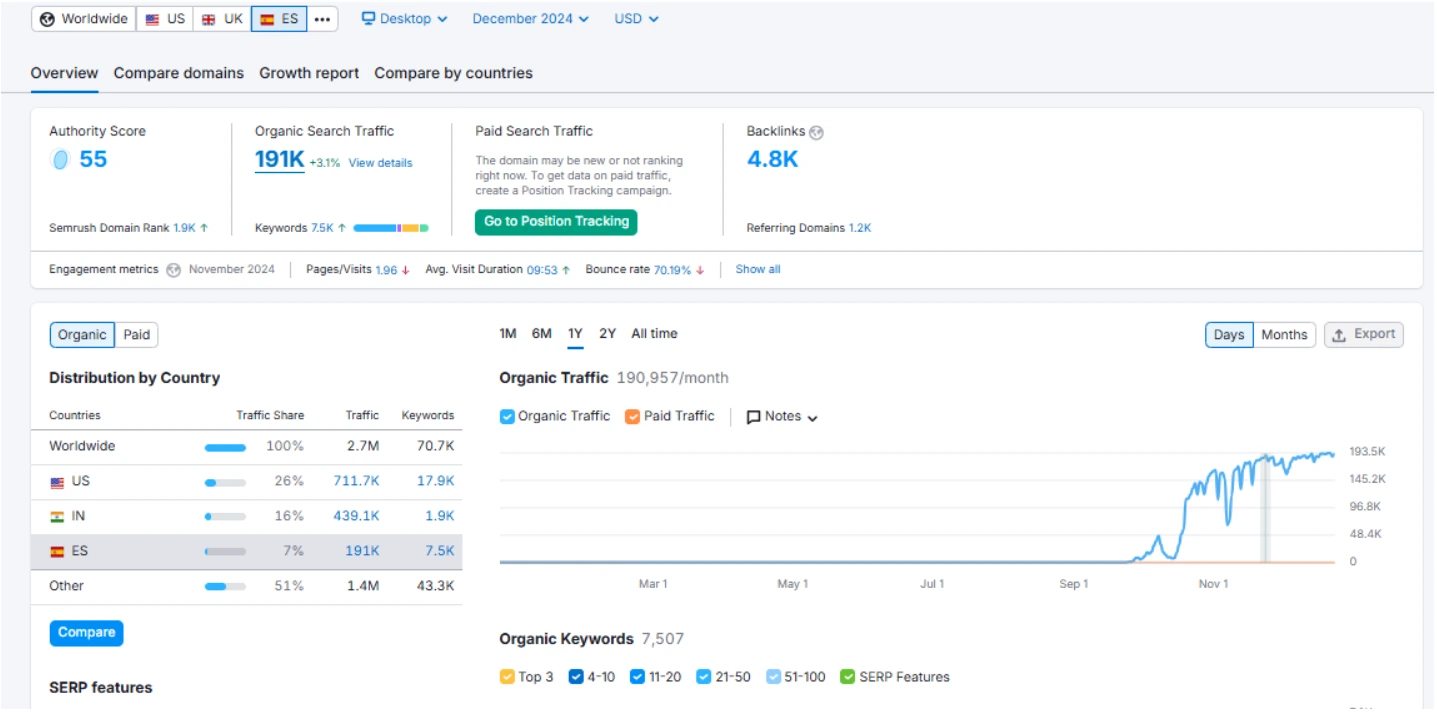Click the Engagement metrics info icon
1437x719 pixels.
coord(175,269)
